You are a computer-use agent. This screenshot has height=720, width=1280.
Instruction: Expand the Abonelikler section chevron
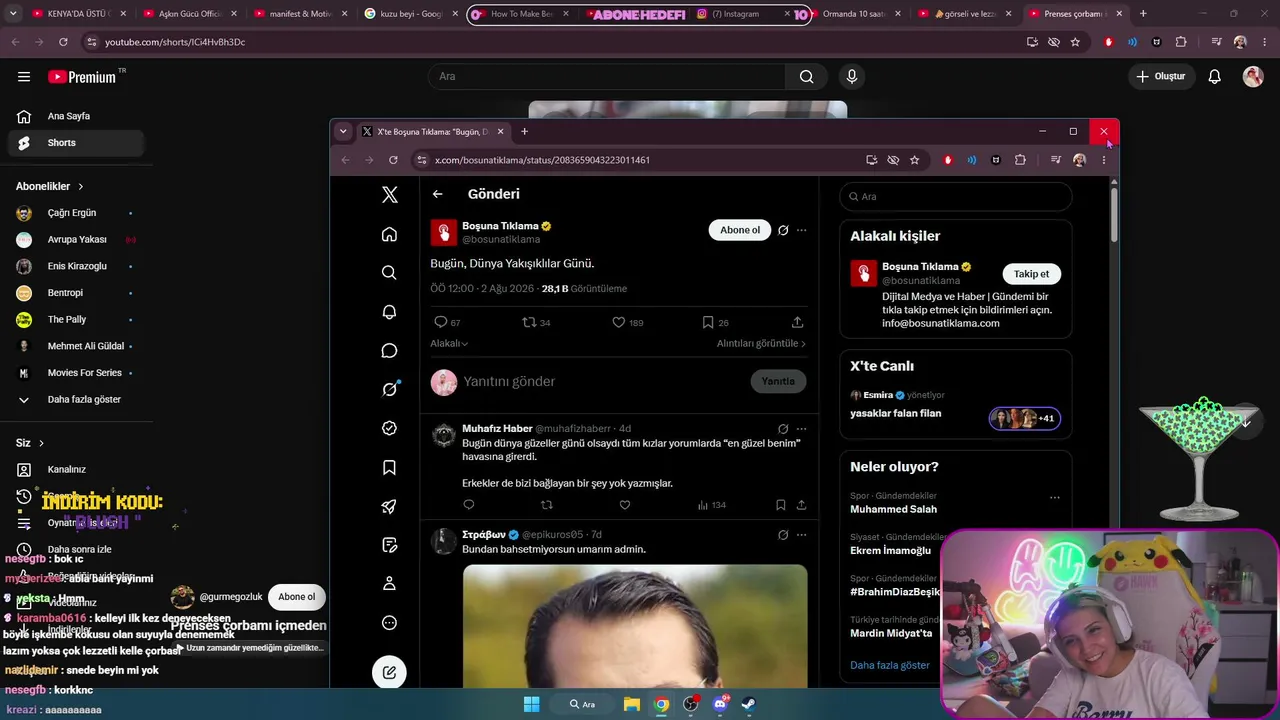[x=81, y=187]
